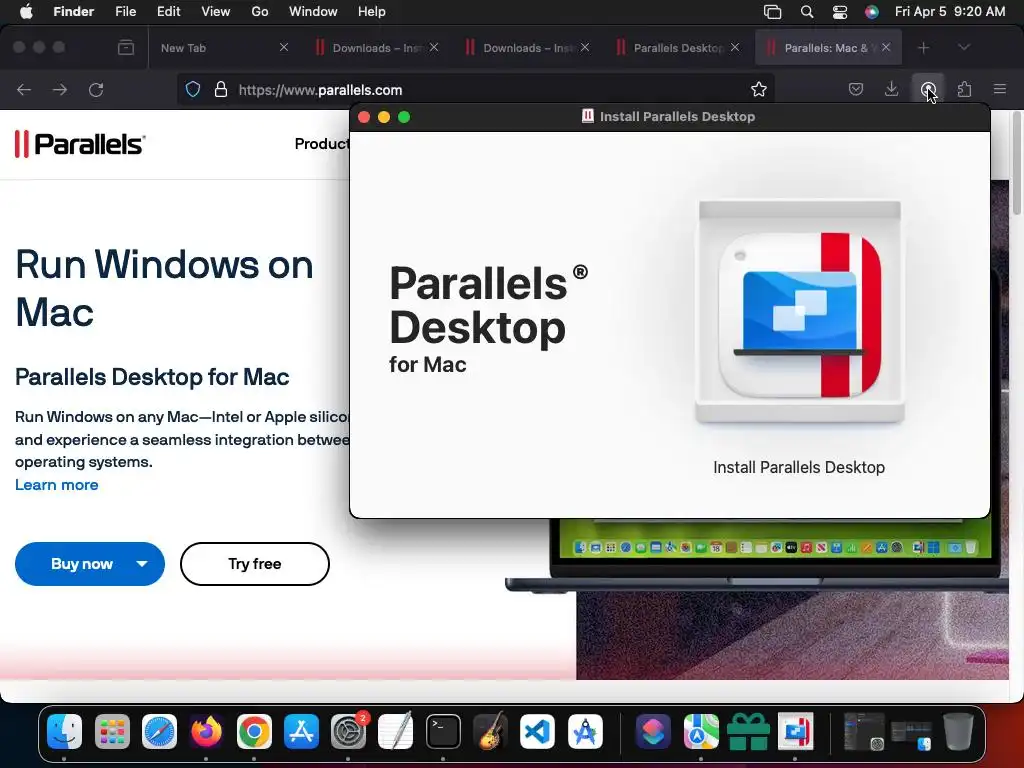The image size is (1024, 768).
Task: Show site security padlock info
Action: [221, 89]
